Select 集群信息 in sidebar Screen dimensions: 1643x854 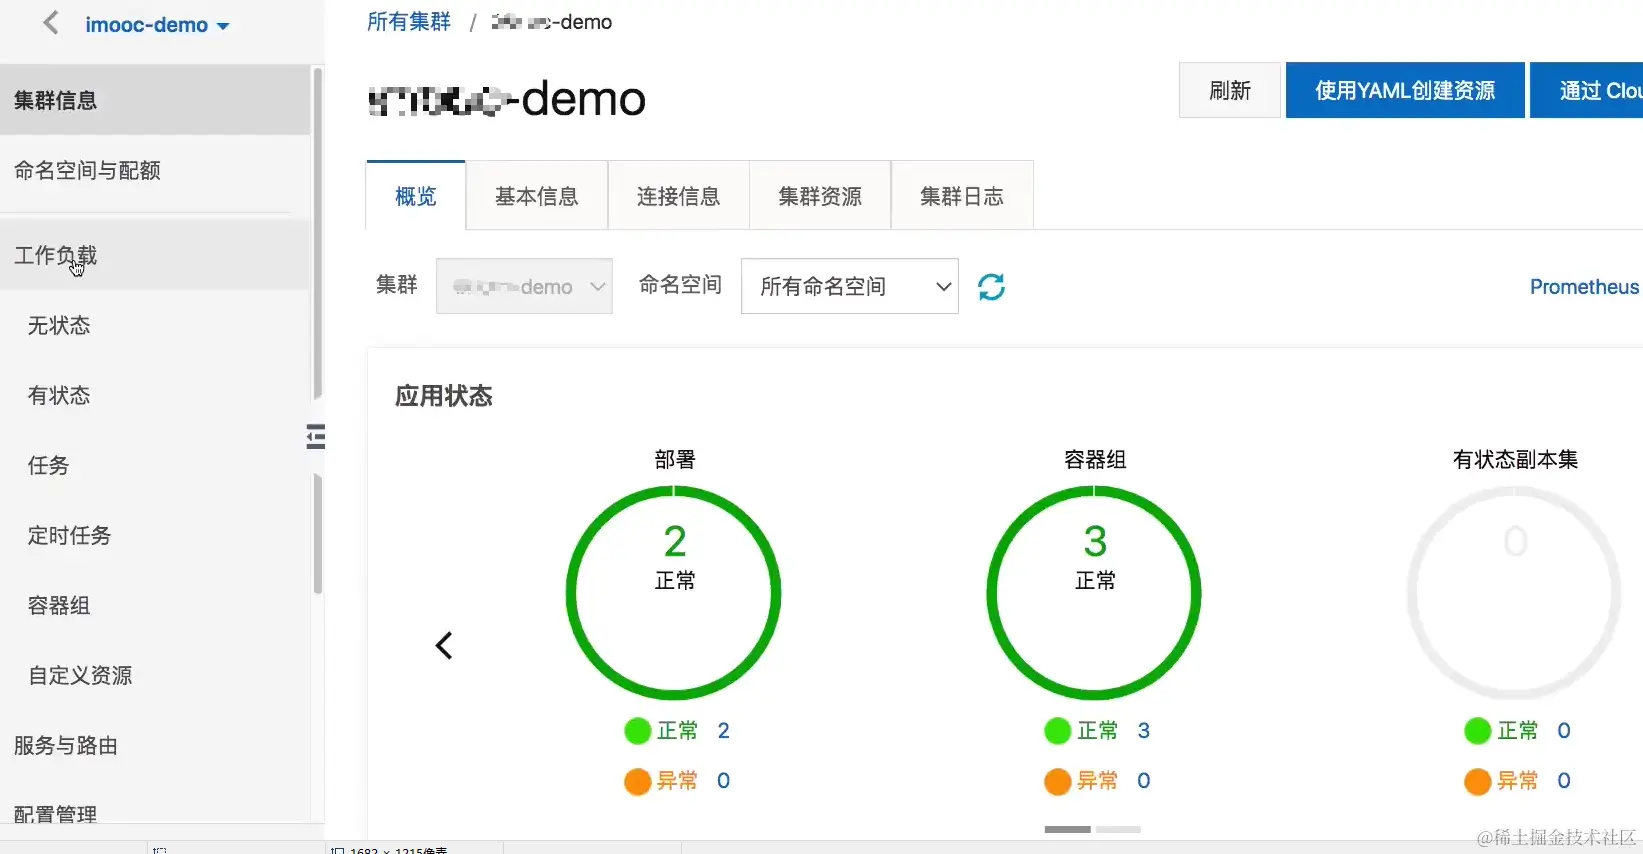(155, 100)
